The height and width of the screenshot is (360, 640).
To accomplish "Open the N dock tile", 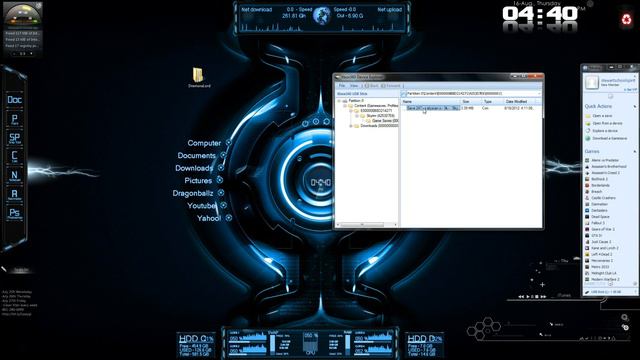I will click(x=14, y=176).
